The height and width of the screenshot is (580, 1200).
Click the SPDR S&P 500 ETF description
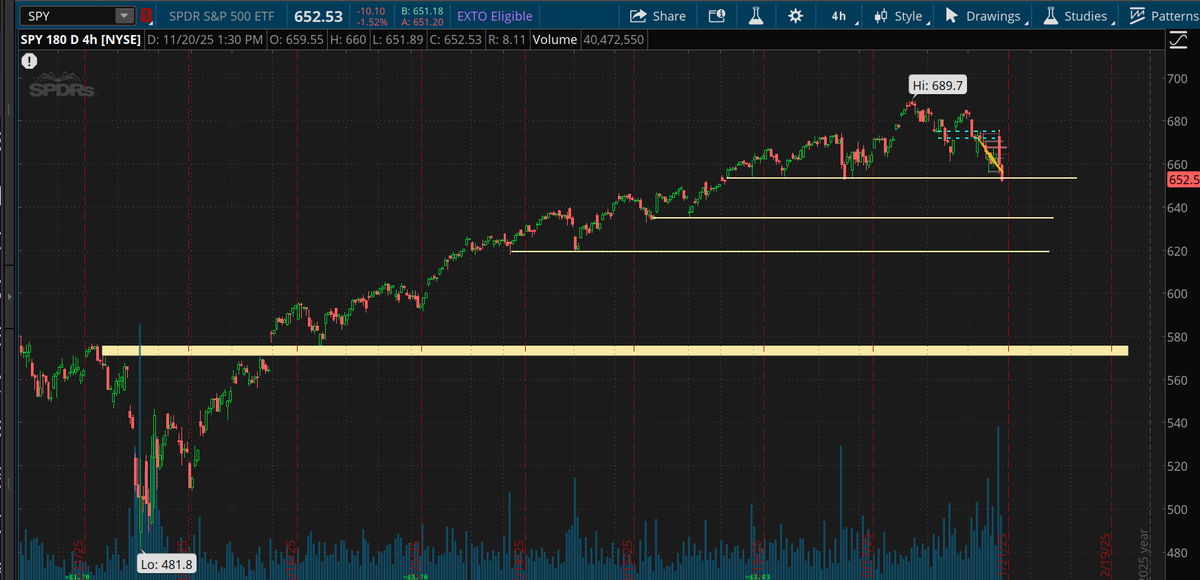220,16
